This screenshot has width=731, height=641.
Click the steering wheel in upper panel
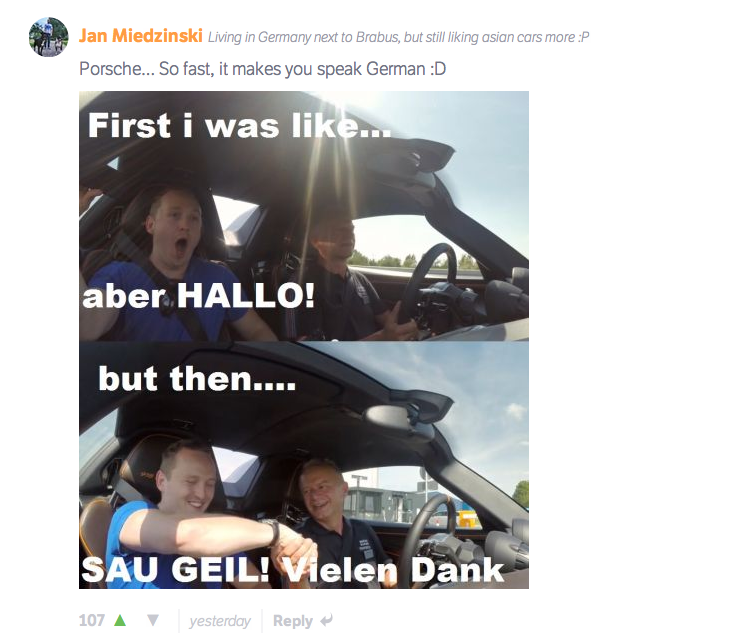pyautogui.click(x=431, y=282)
